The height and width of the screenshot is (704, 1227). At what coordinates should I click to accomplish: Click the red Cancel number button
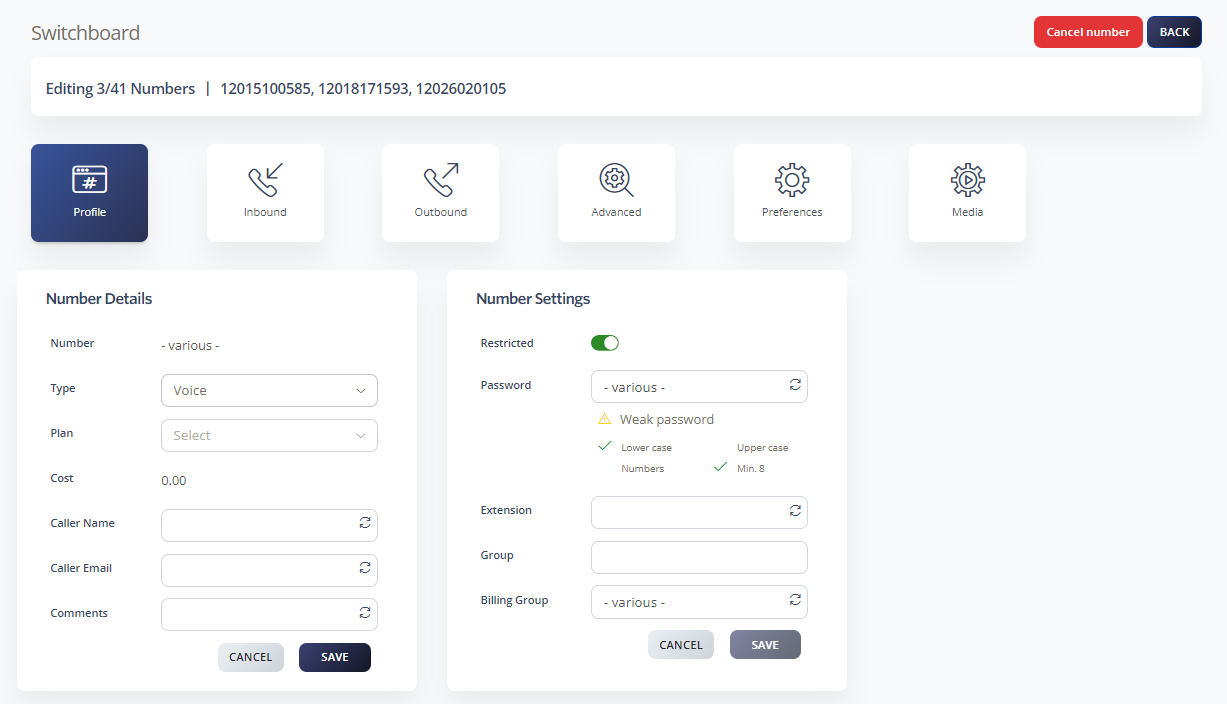(x=1088, y=32)
